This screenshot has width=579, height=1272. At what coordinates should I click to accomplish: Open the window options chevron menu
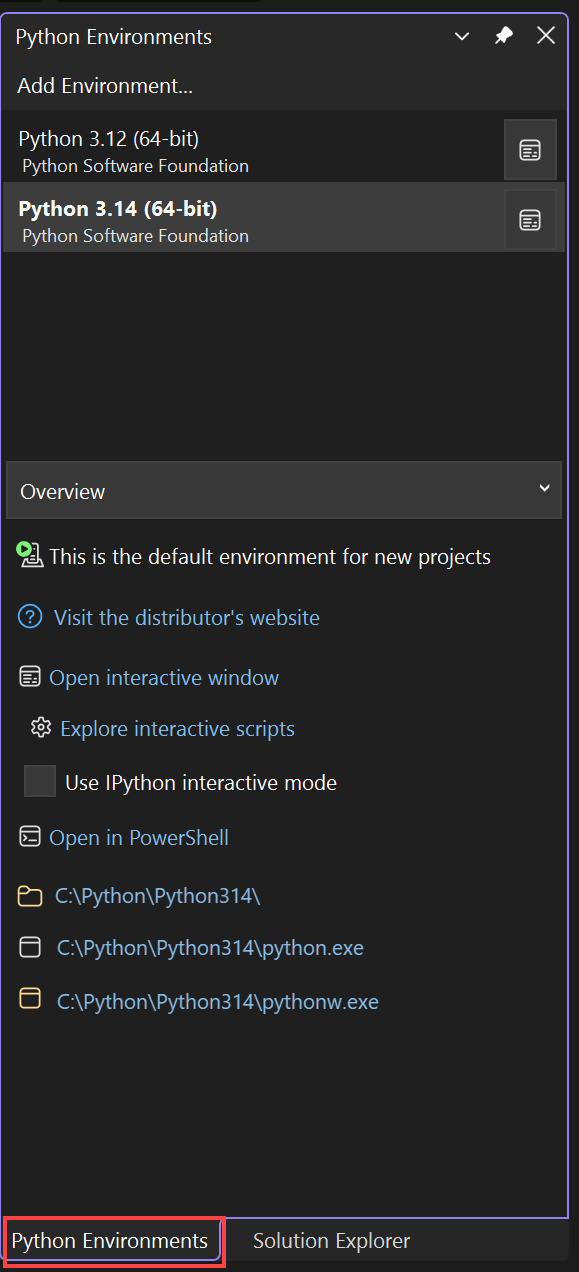tap(461, 35)
